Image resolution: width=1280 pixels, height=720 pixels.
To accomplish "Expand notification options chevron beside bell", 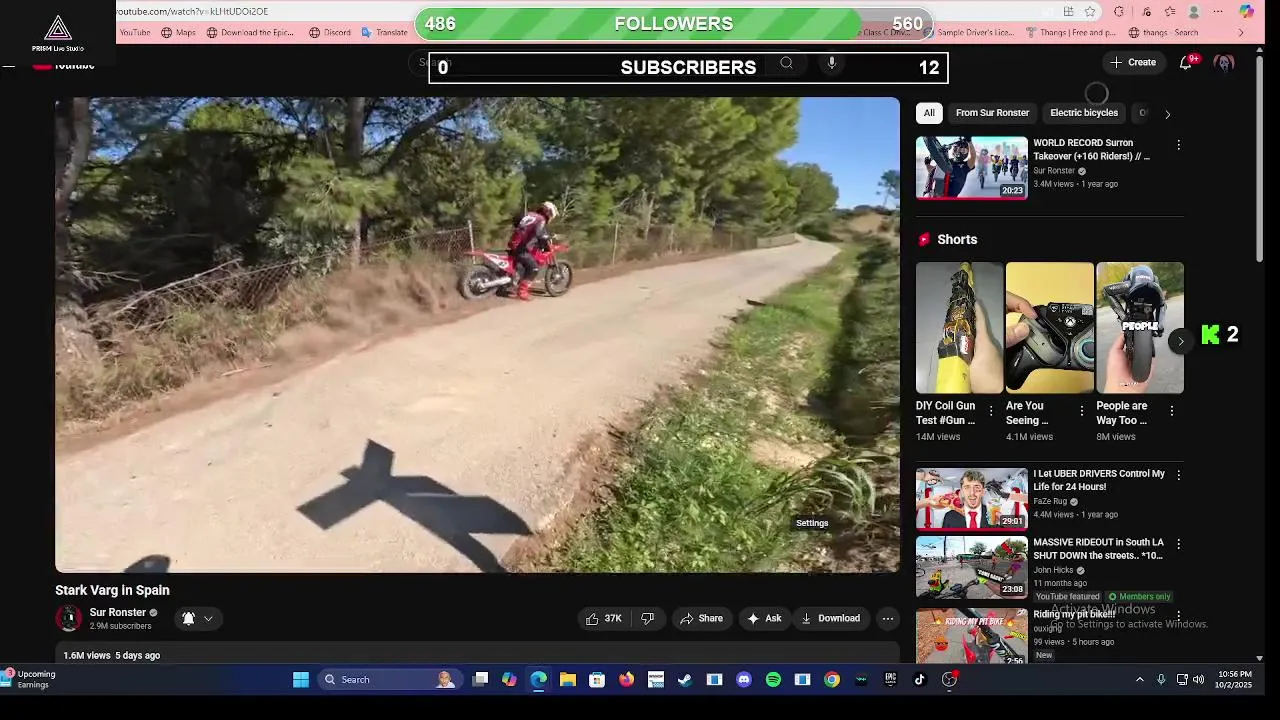I will click(208, 618).
